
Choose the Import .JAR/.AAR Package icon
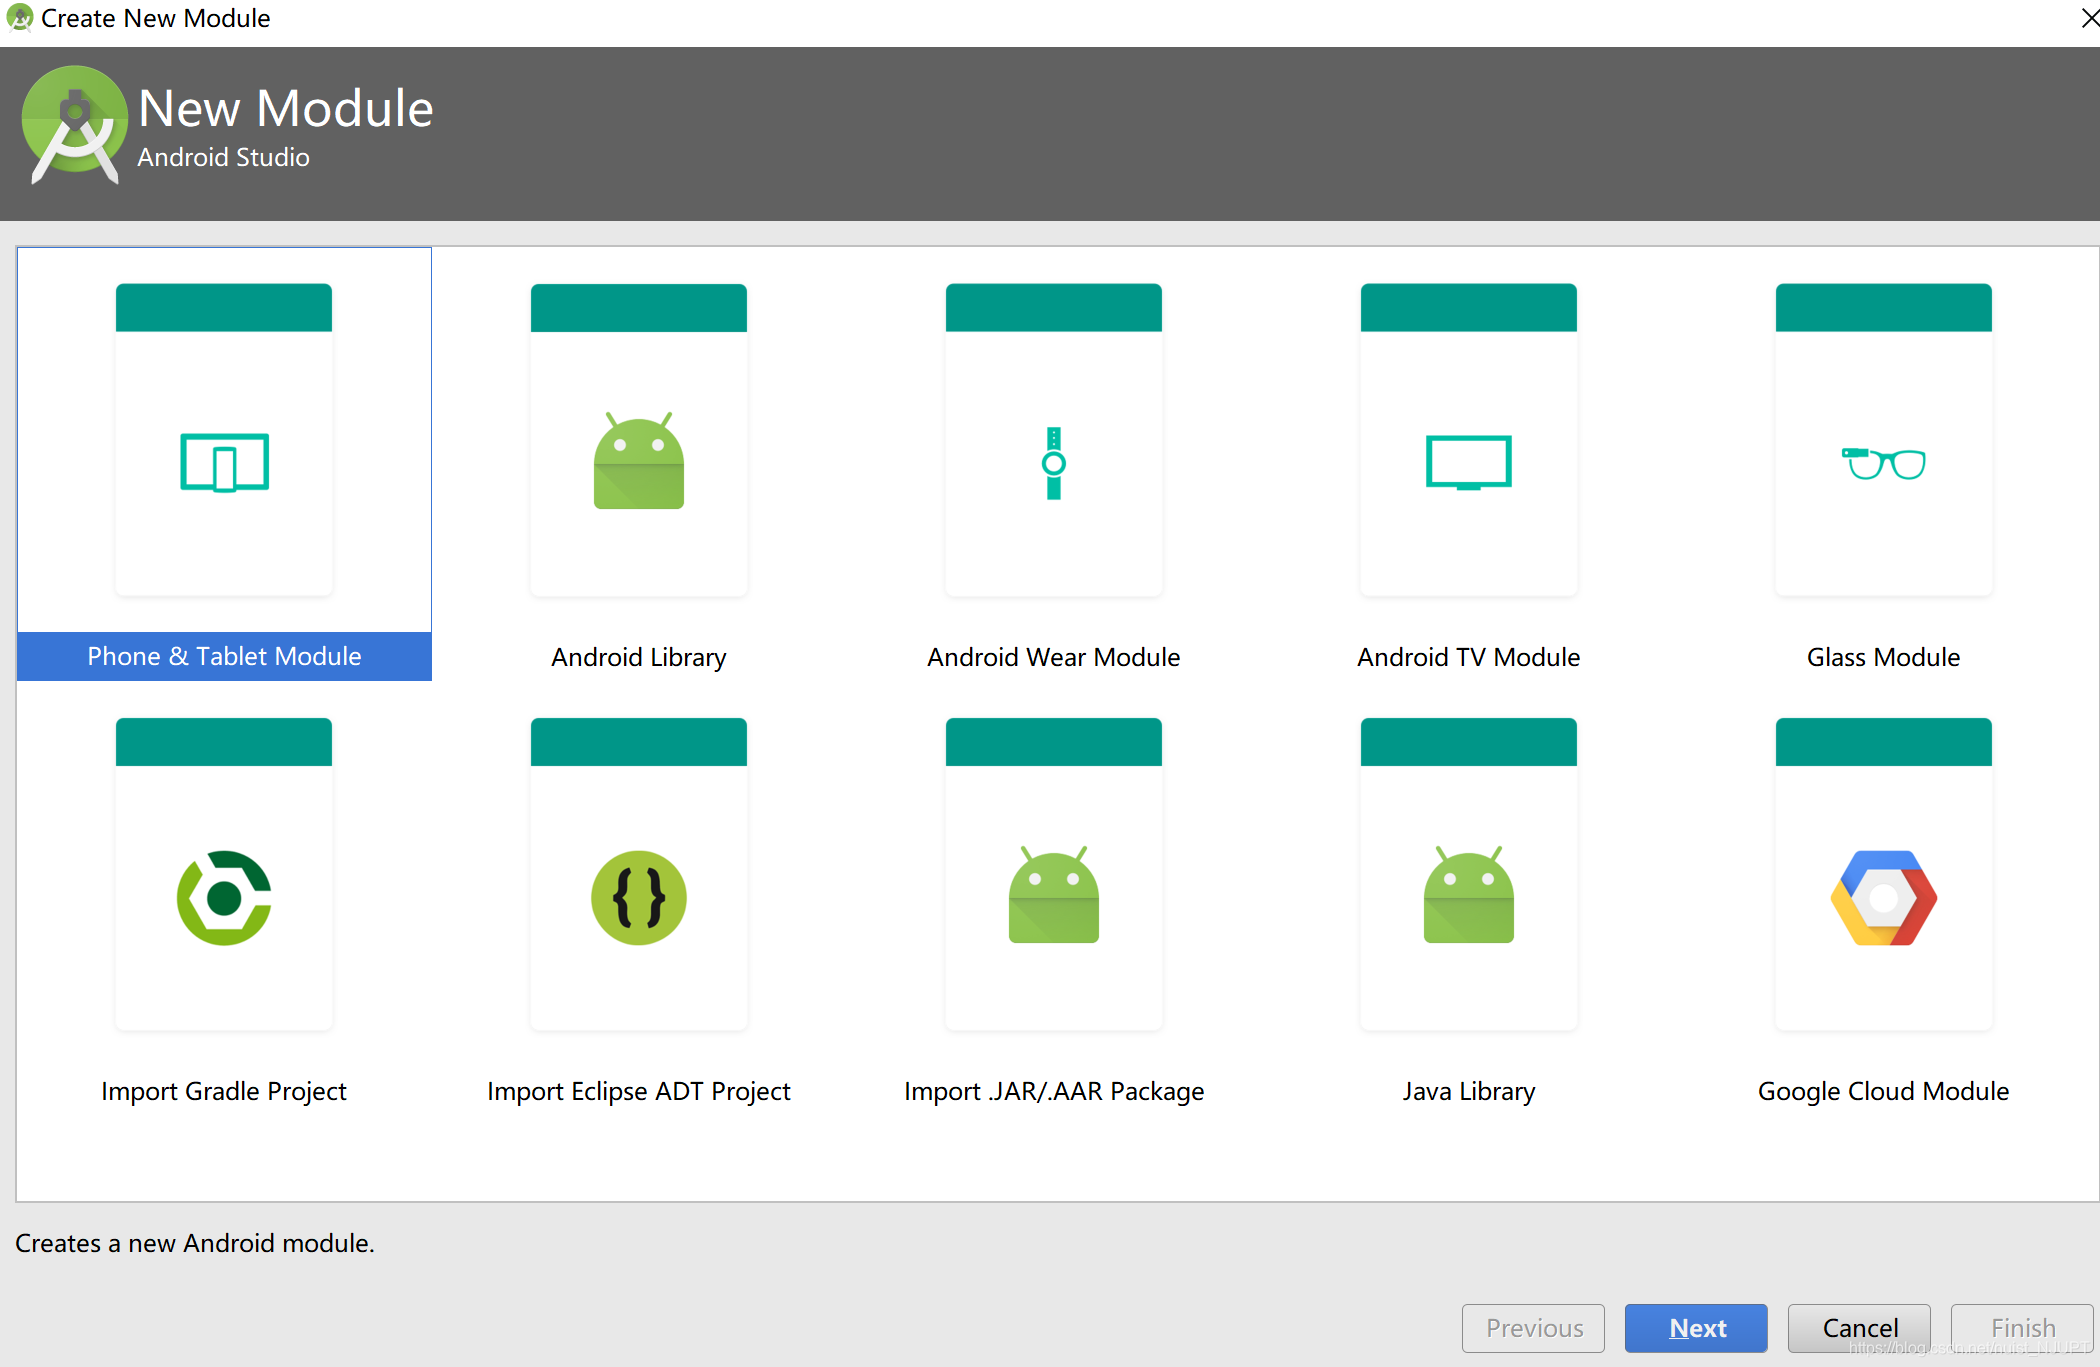pos(1053,894)
